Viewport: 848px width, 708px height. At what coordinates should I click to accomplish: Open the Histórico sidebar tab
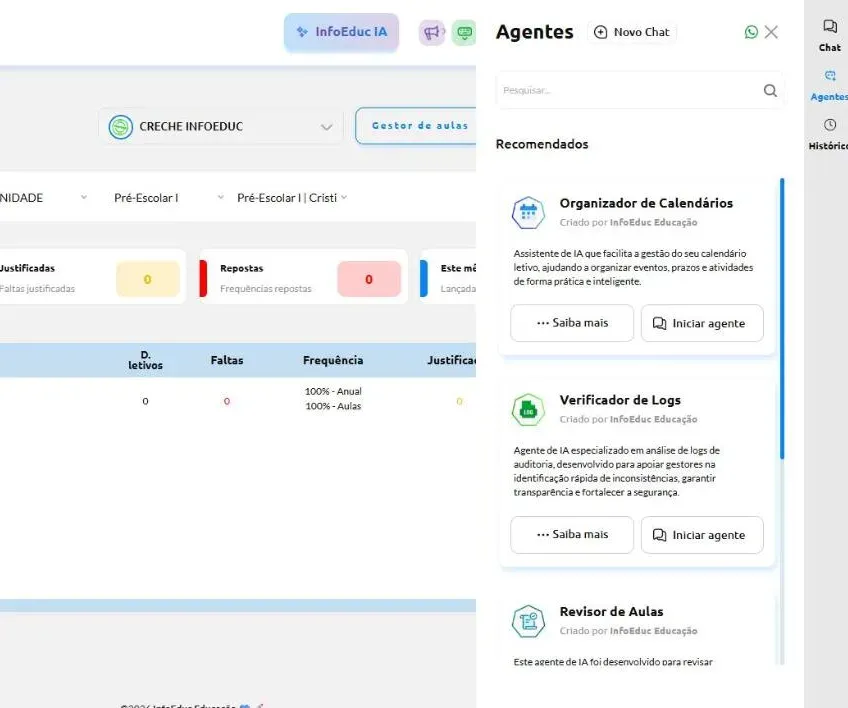[830, 135]
